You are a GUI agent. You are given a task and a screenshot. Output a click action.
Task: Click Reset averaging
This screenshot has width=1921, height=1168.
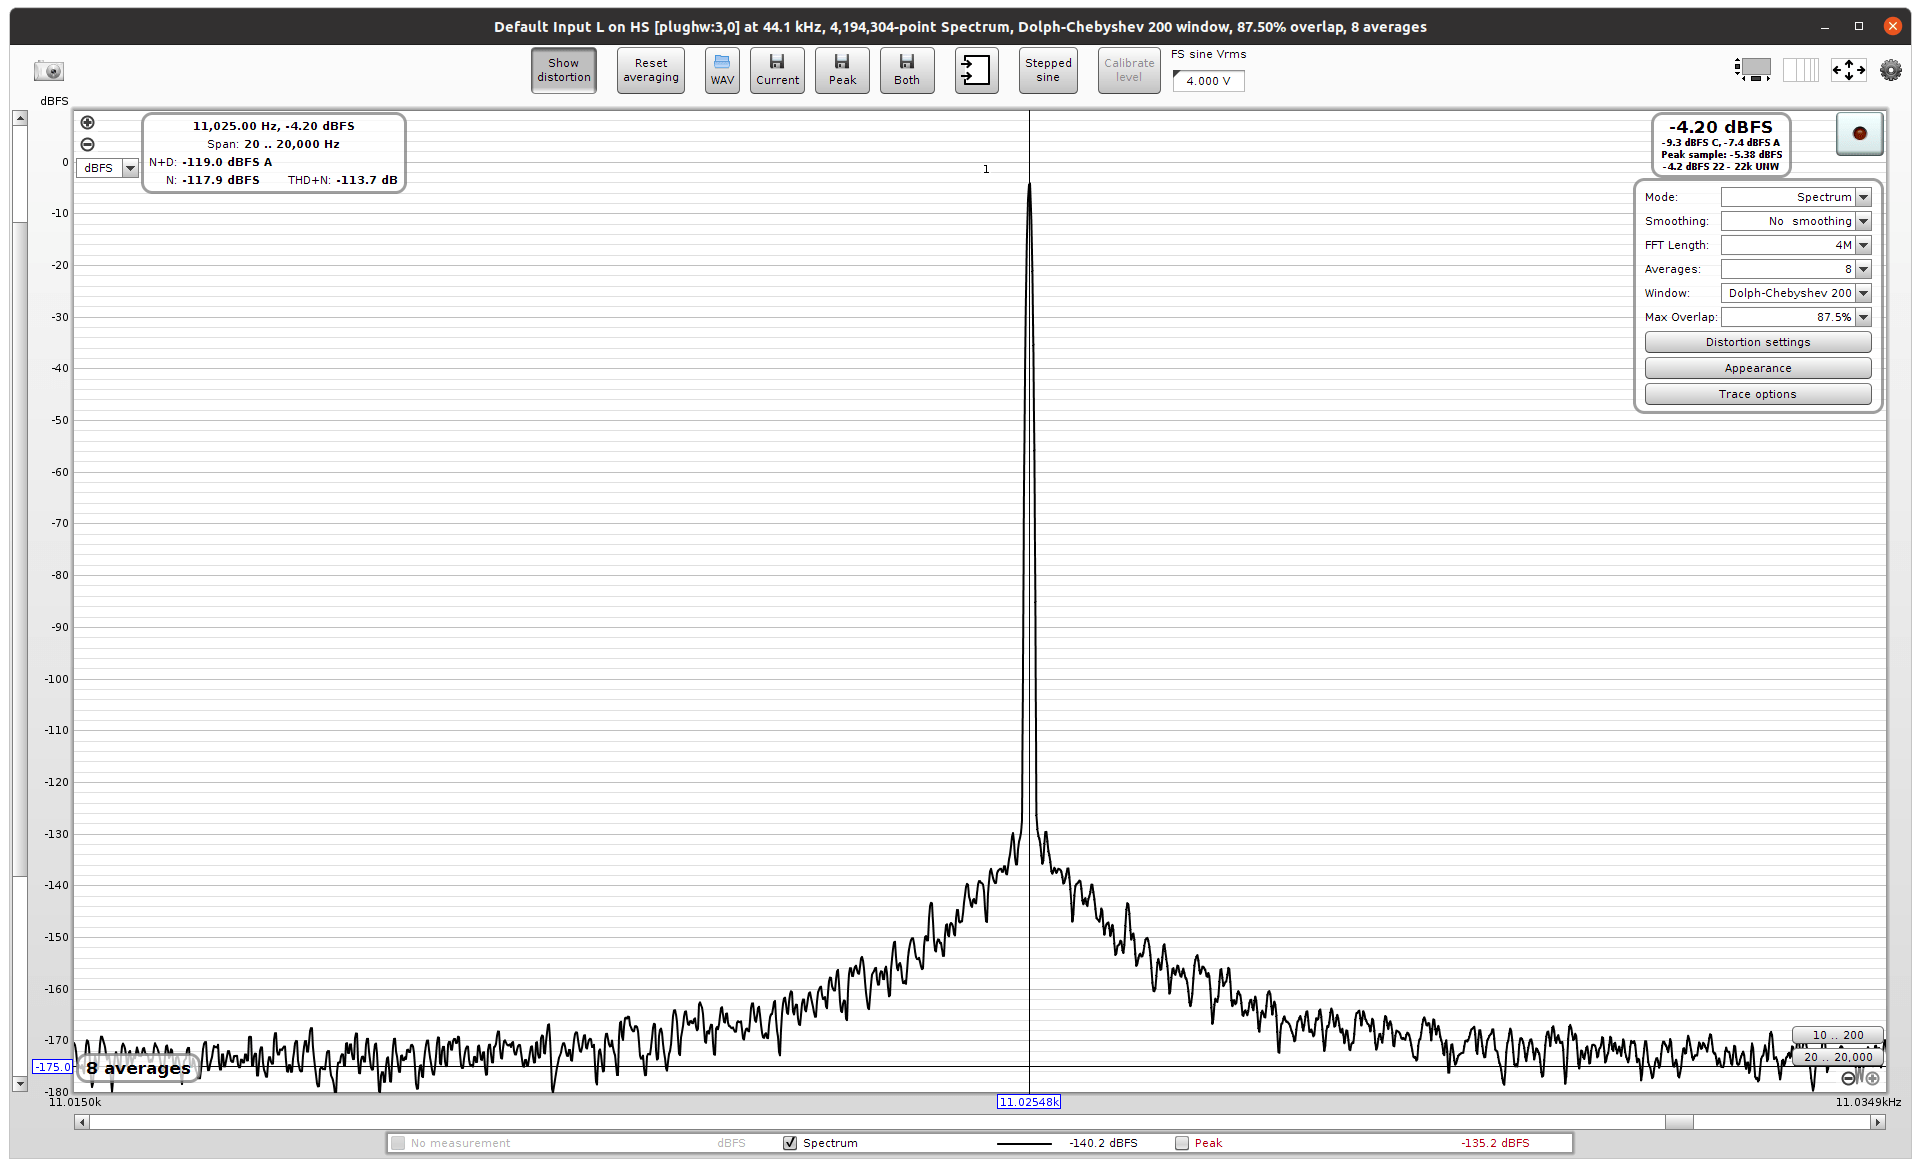pyautogui.click(x=651, y=70)
